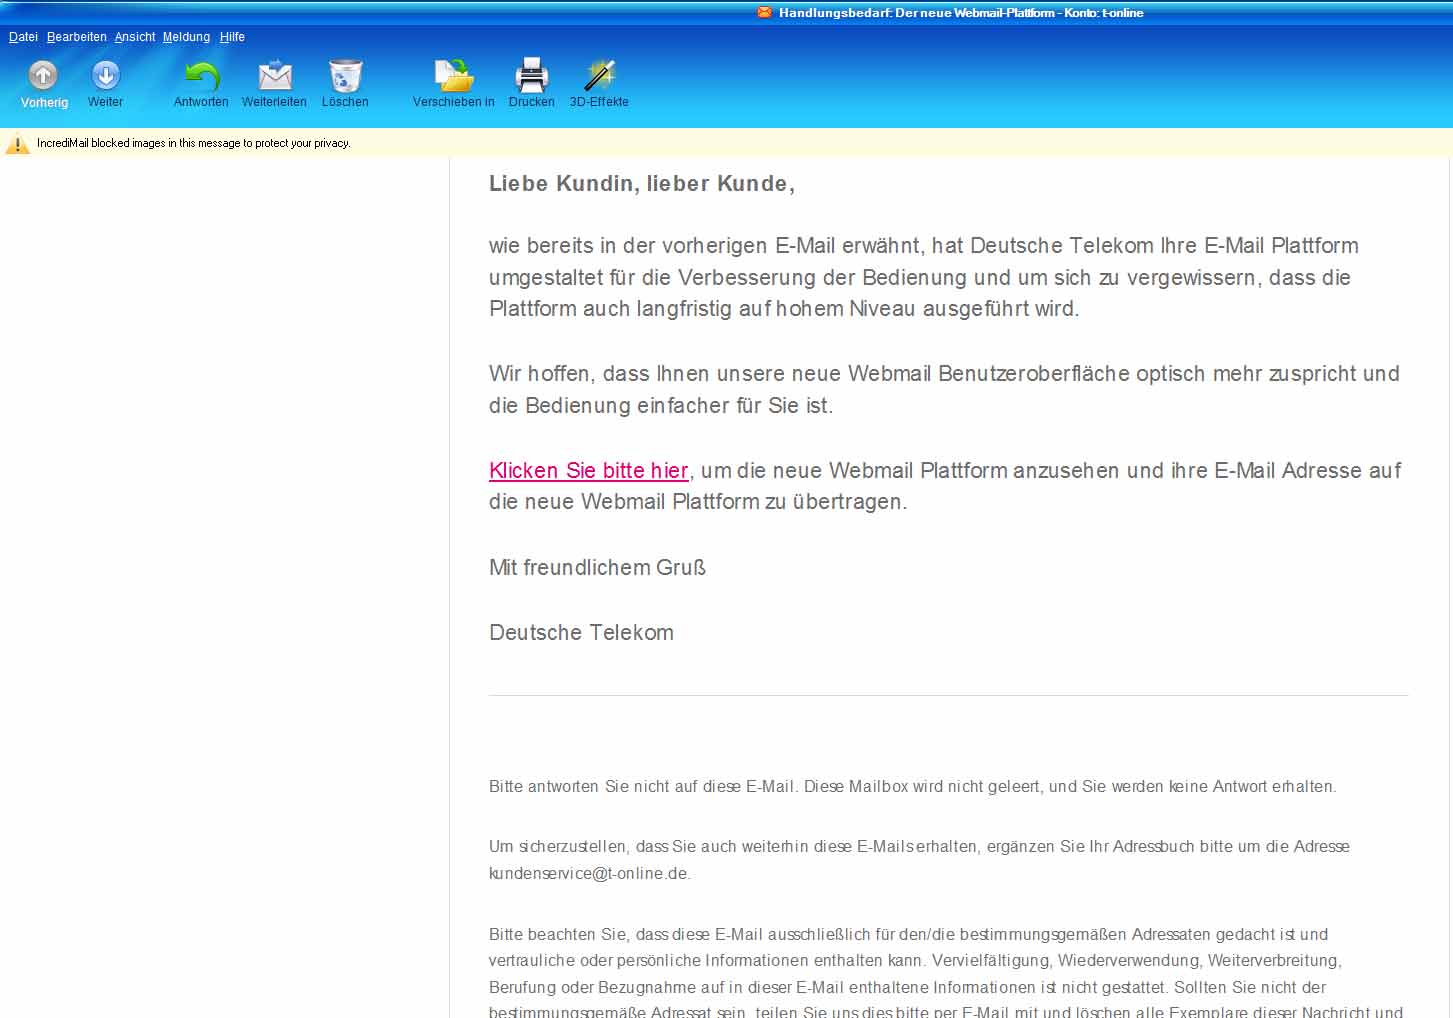Open the Datei menu
The width and height of the screenshot is (1453, 1018).
23,37
